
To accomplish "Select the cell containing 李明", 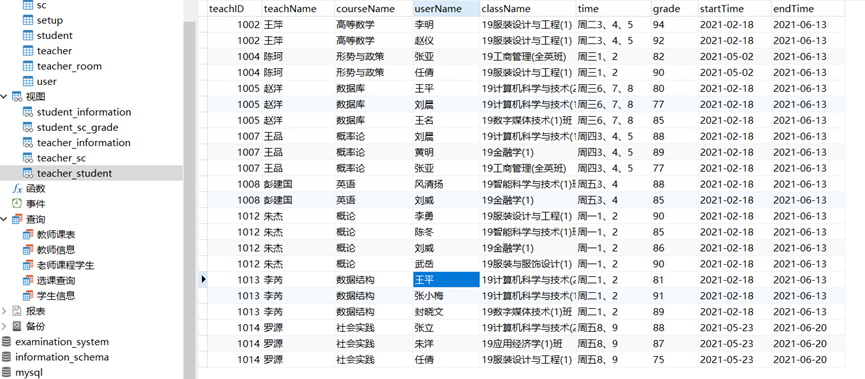I will click(x=446, y=25).
